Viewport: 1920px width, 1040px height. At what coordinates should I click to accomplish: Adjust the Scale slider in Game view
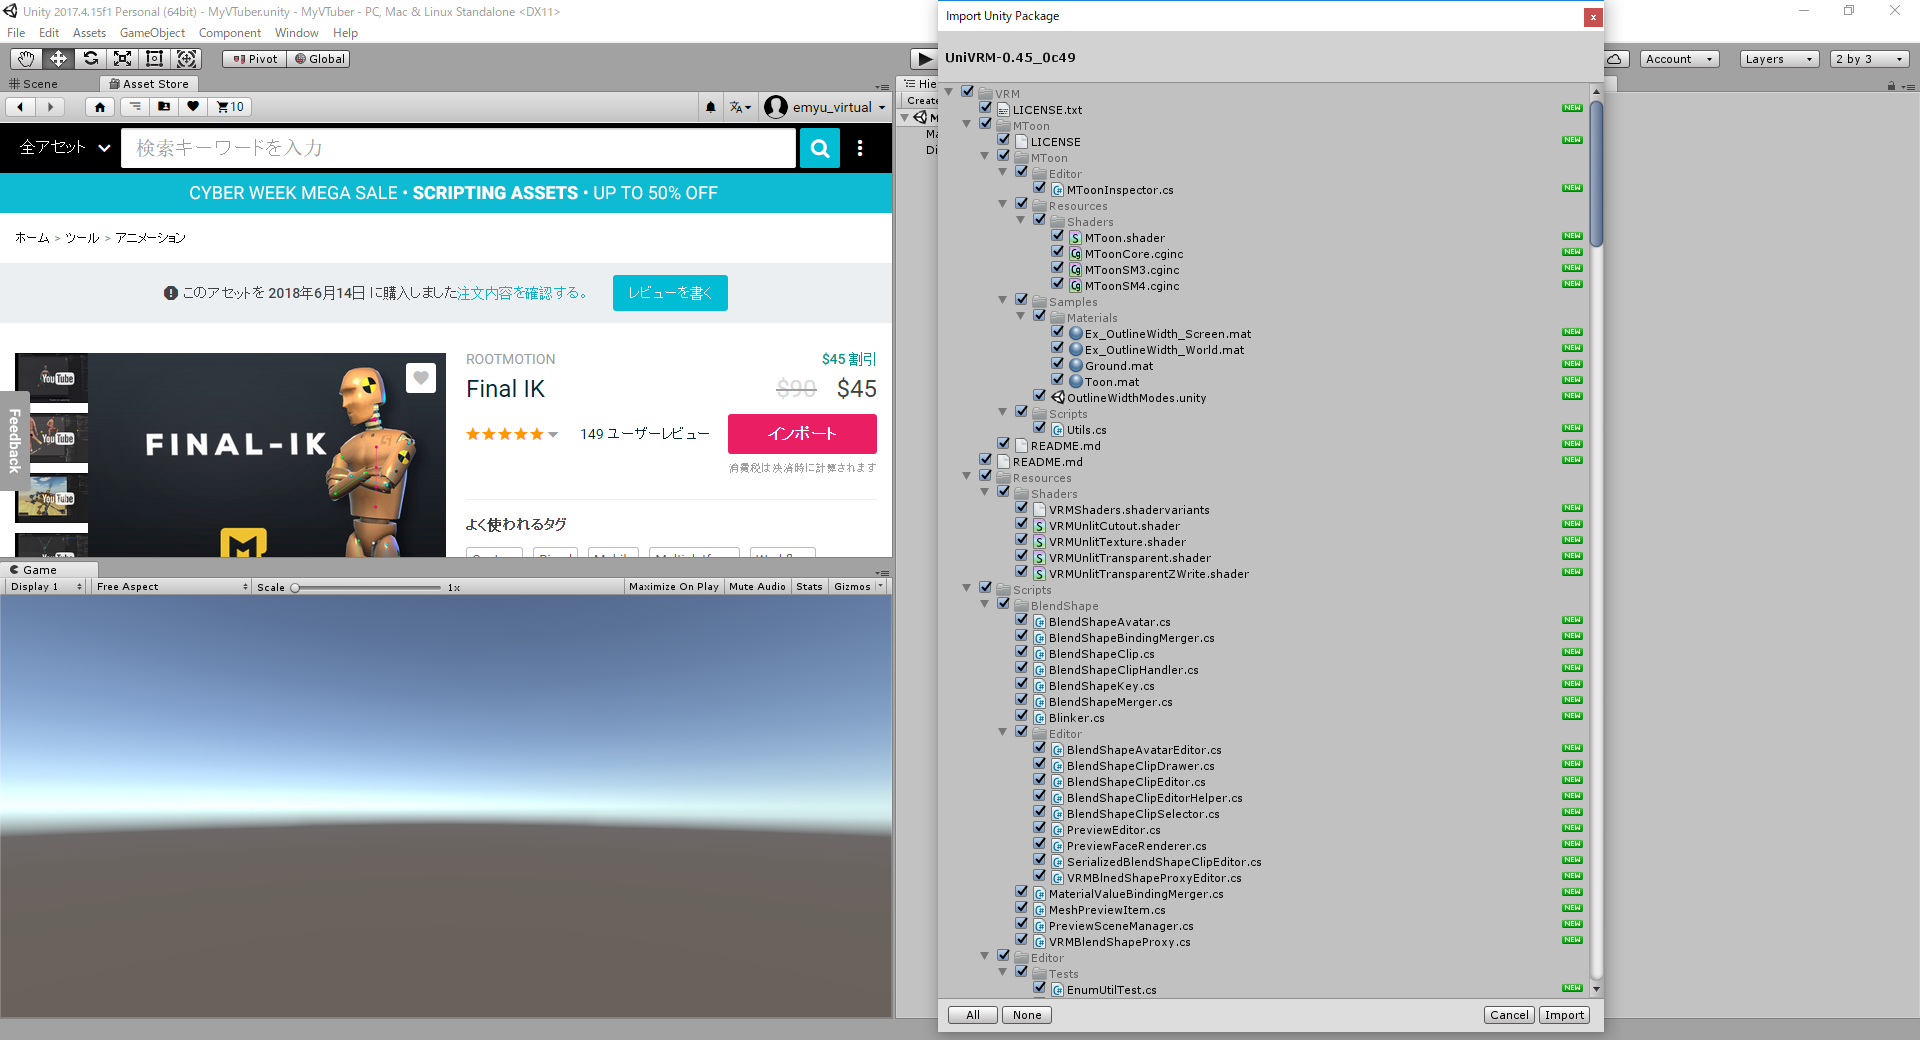tap(295, 587)
